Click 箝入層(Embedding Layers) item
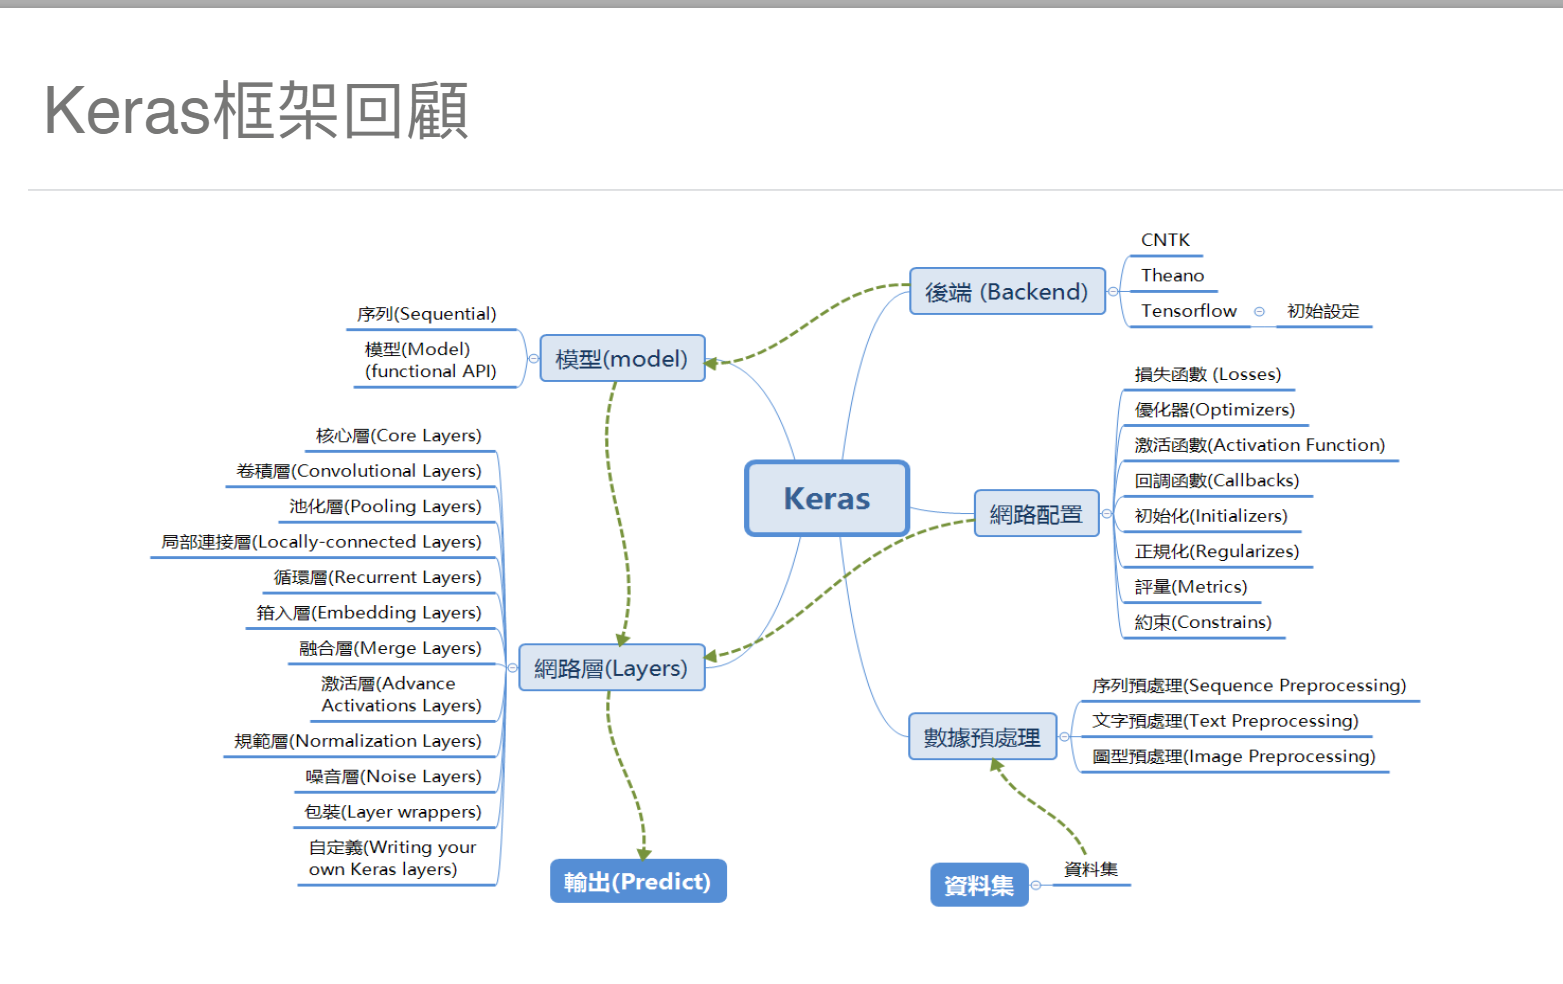This screenshot has width=1563, height=984. tap(368, 613)
